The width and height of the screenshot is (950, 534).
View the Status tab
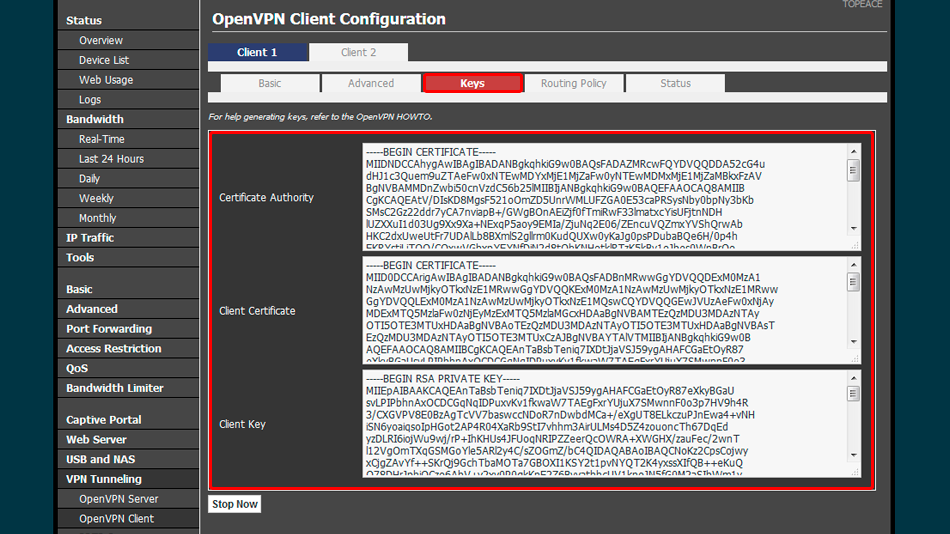pyautogui.click(x=675, y=84)
